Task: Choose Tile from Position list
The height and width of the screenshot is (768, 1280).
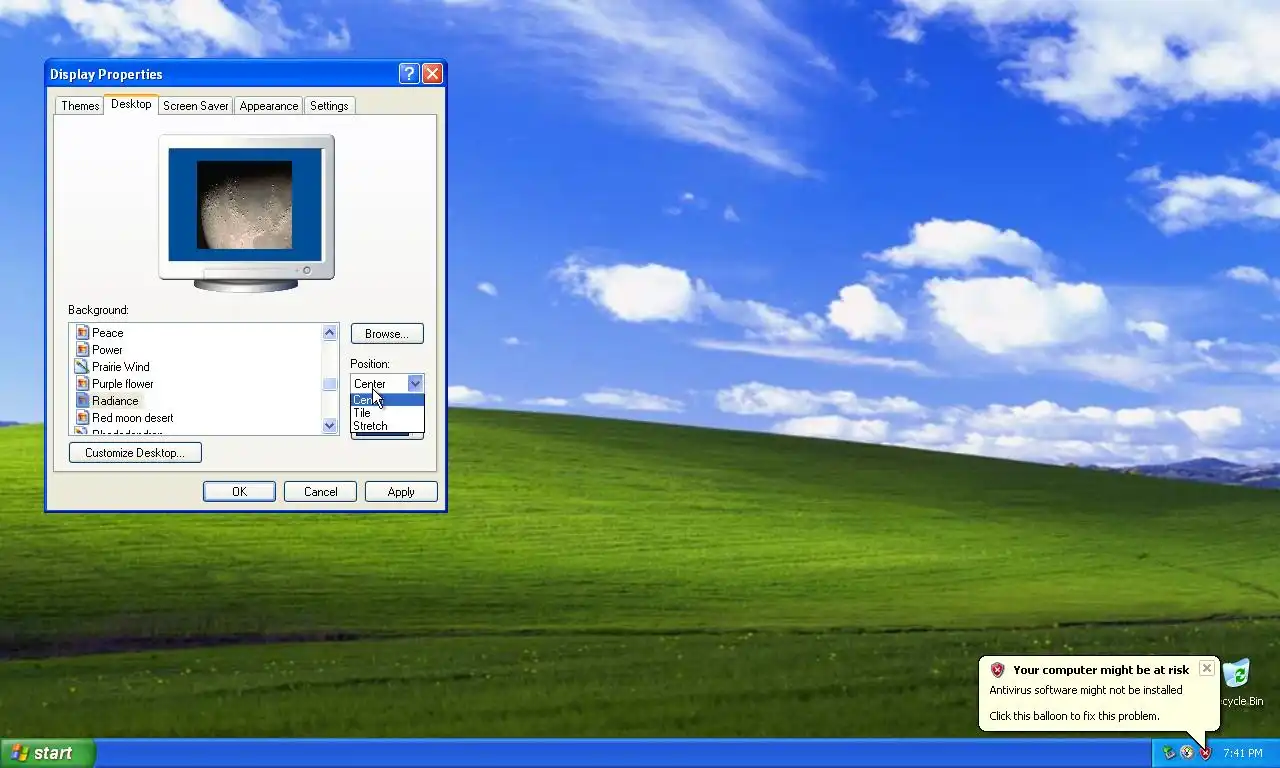Action: 387,413
